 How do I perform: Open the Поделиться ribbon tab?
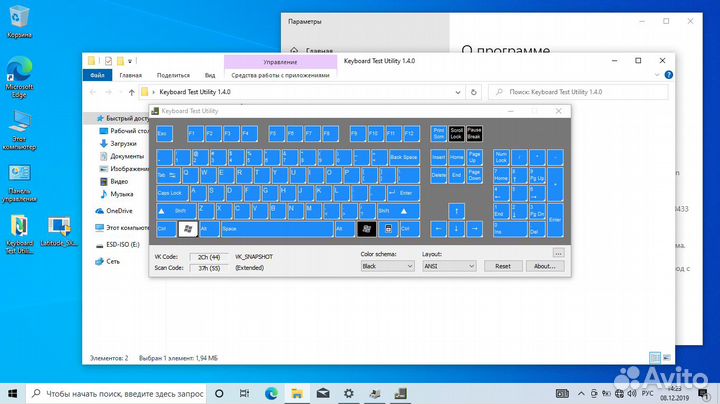[x=173, y=75]
